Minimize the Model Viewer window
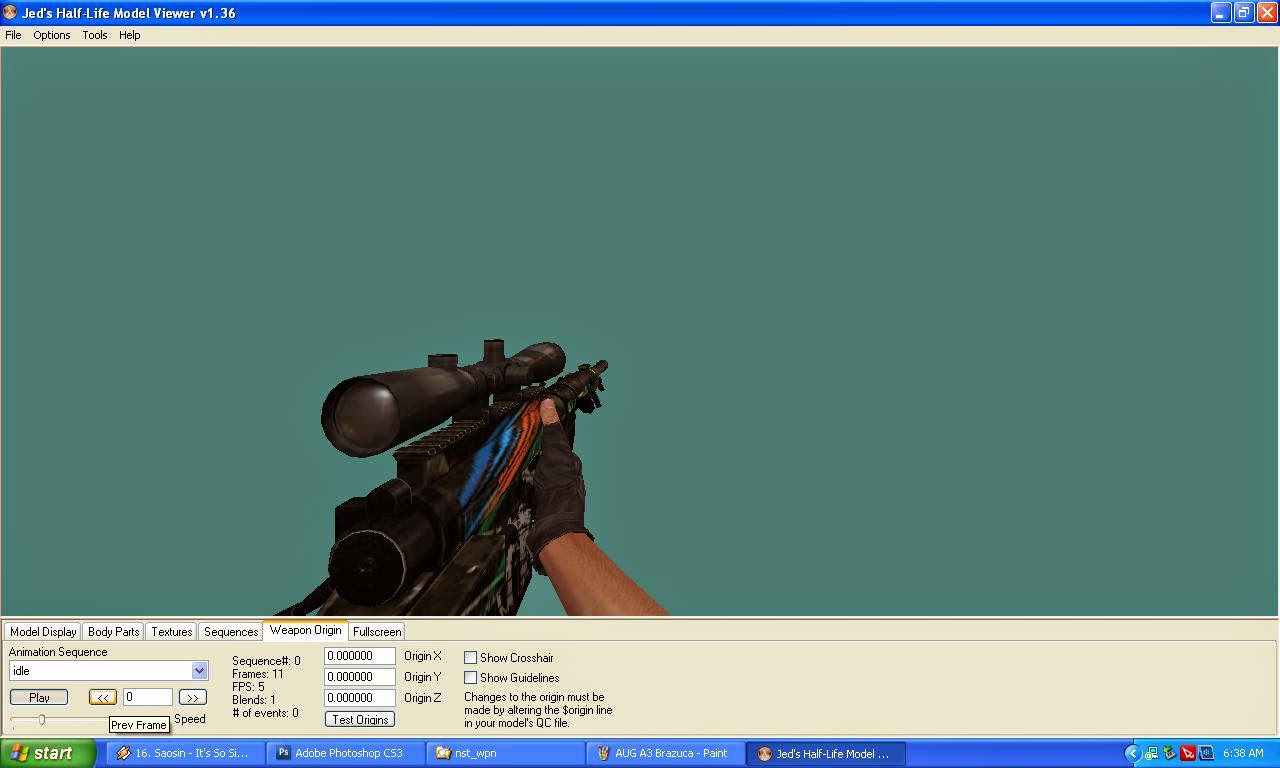Screen dimensions: 1280x768 tap(1221, 13)
